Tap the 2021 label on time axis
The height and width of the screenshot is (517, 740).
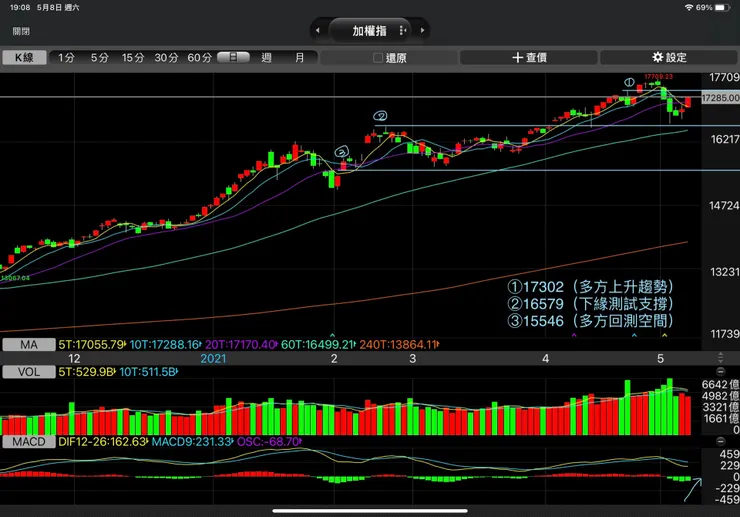213,359
